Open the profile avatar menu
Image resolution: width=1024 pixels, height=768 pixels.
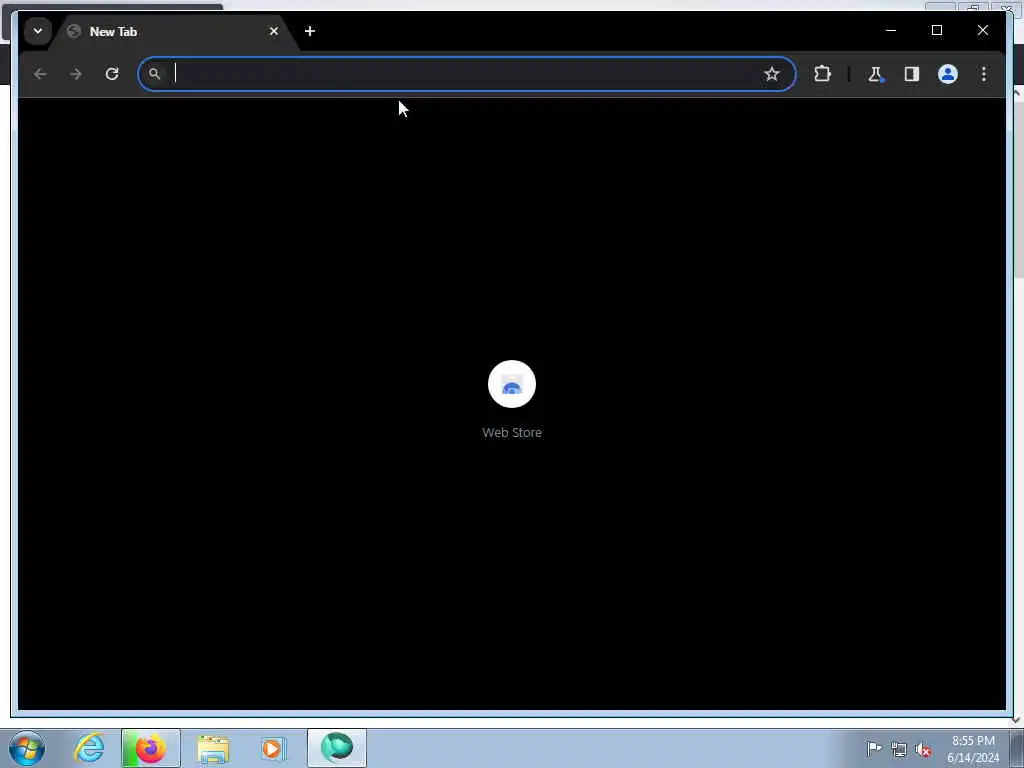948,74
